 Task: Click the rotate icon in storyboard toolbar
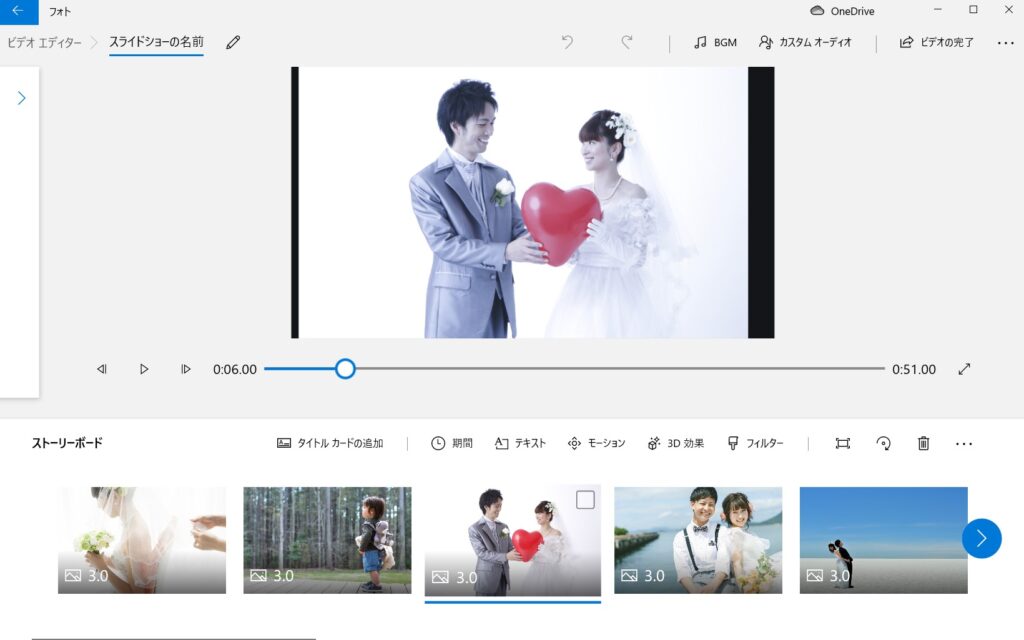883,443
